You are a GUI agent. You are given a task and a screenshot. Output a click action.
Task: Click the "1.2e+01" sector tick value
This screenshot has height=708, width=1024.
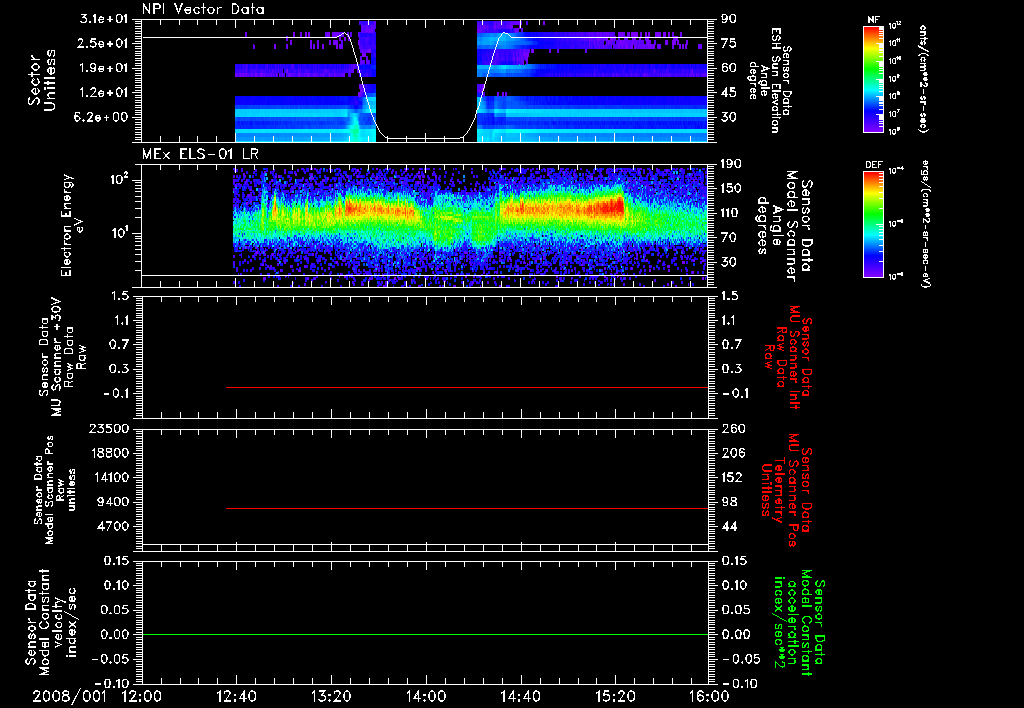tap(104, 93)
